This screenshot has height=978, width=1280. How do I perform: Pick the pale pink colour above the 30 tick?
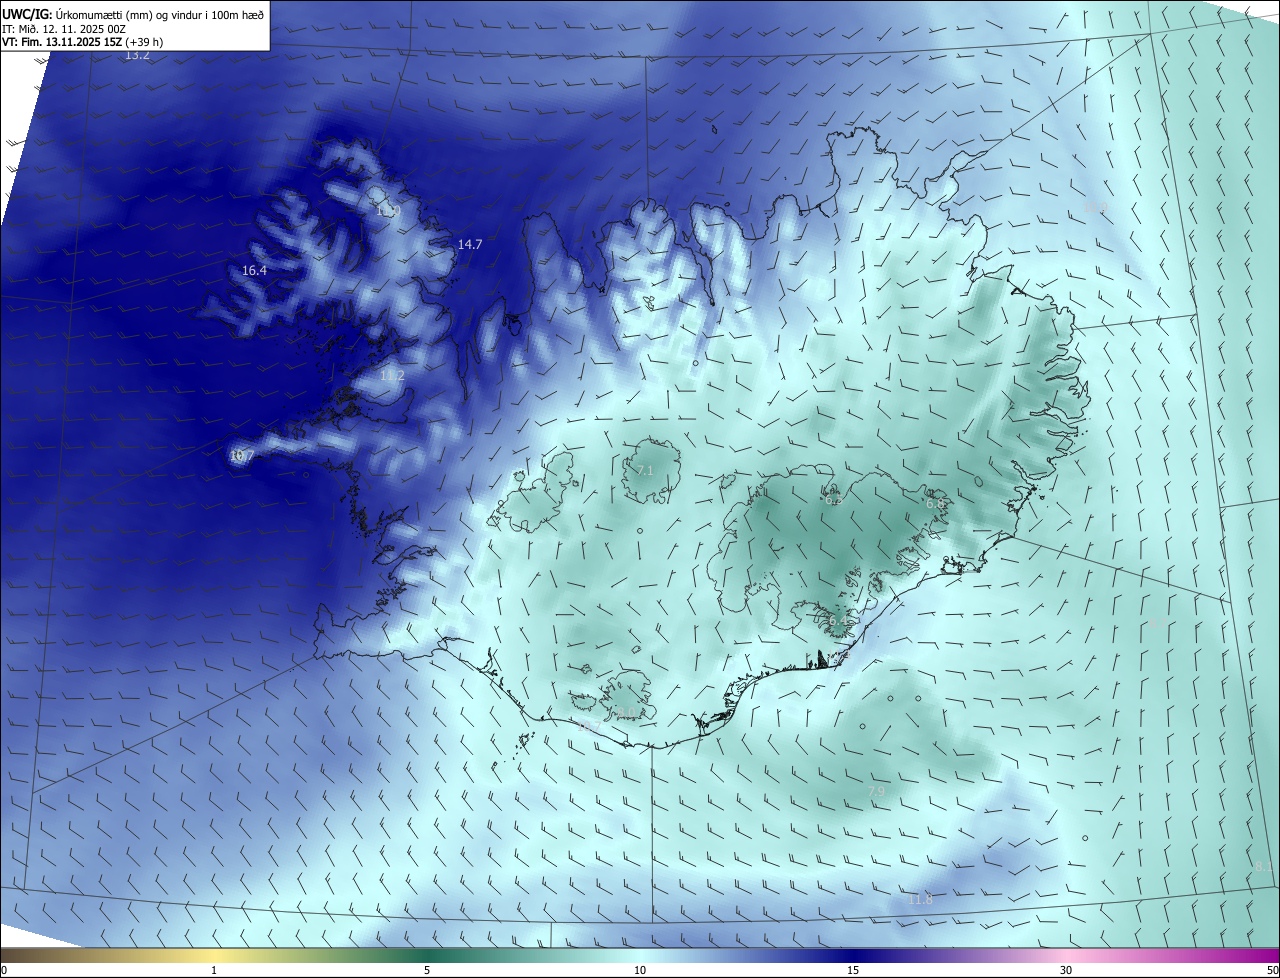coord(1066,955)
